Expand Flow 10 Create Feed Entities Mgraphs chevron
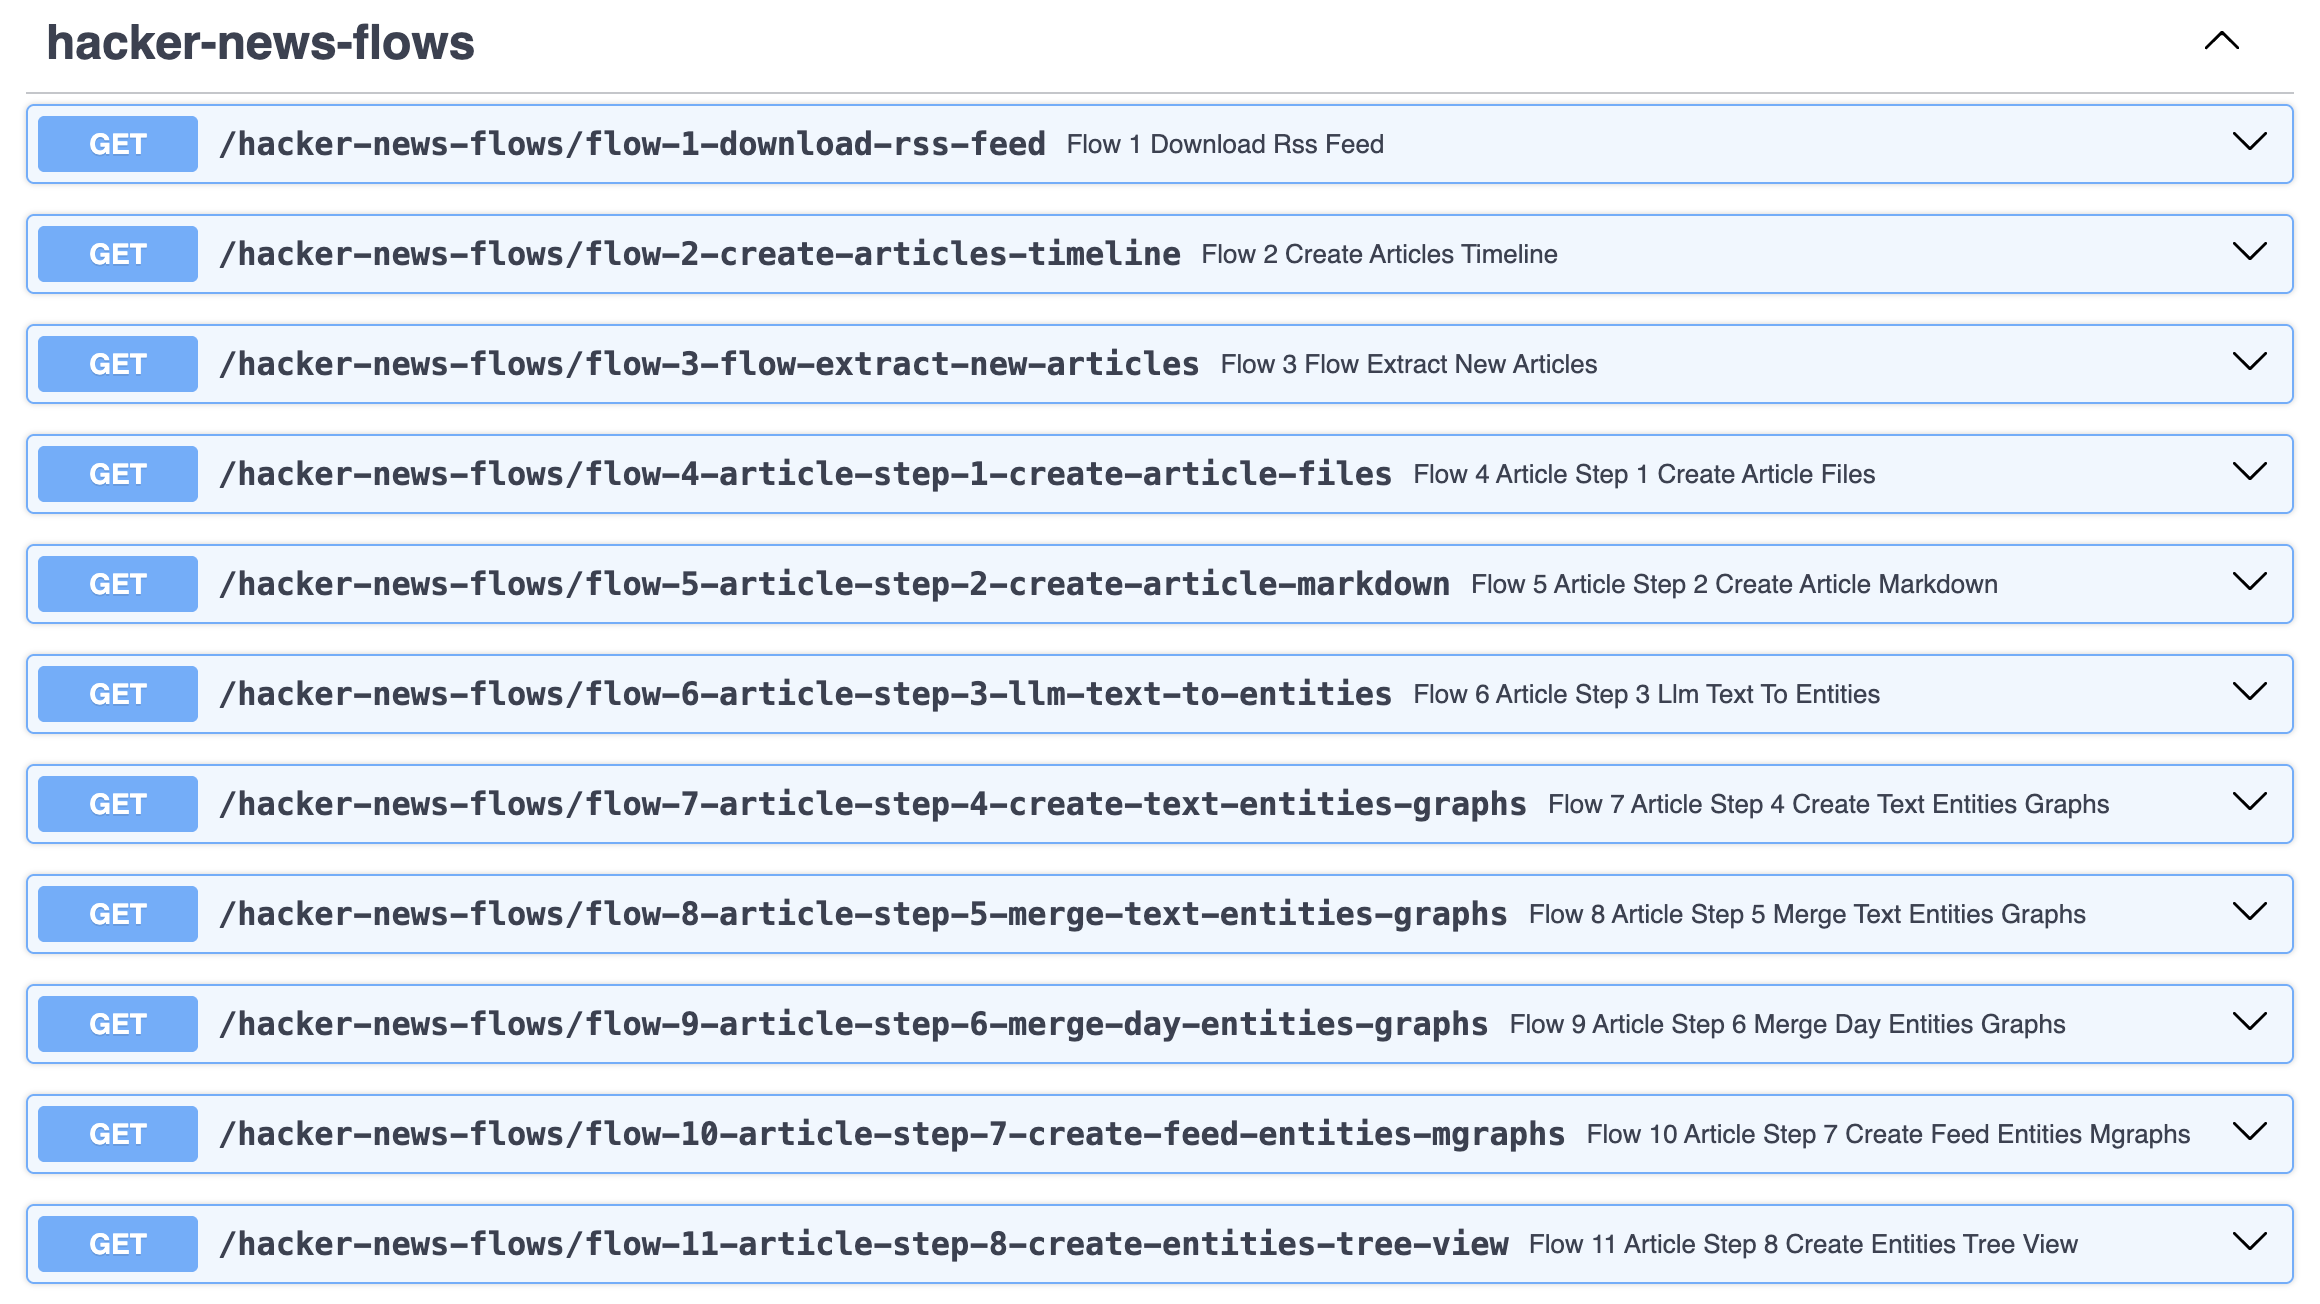This screenshot has width=2320, height=1304. click(2249, 1132)
